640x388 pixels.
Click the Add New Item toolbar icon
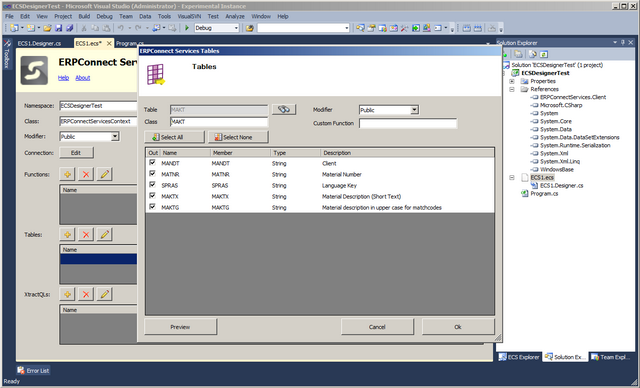(31, 28)
